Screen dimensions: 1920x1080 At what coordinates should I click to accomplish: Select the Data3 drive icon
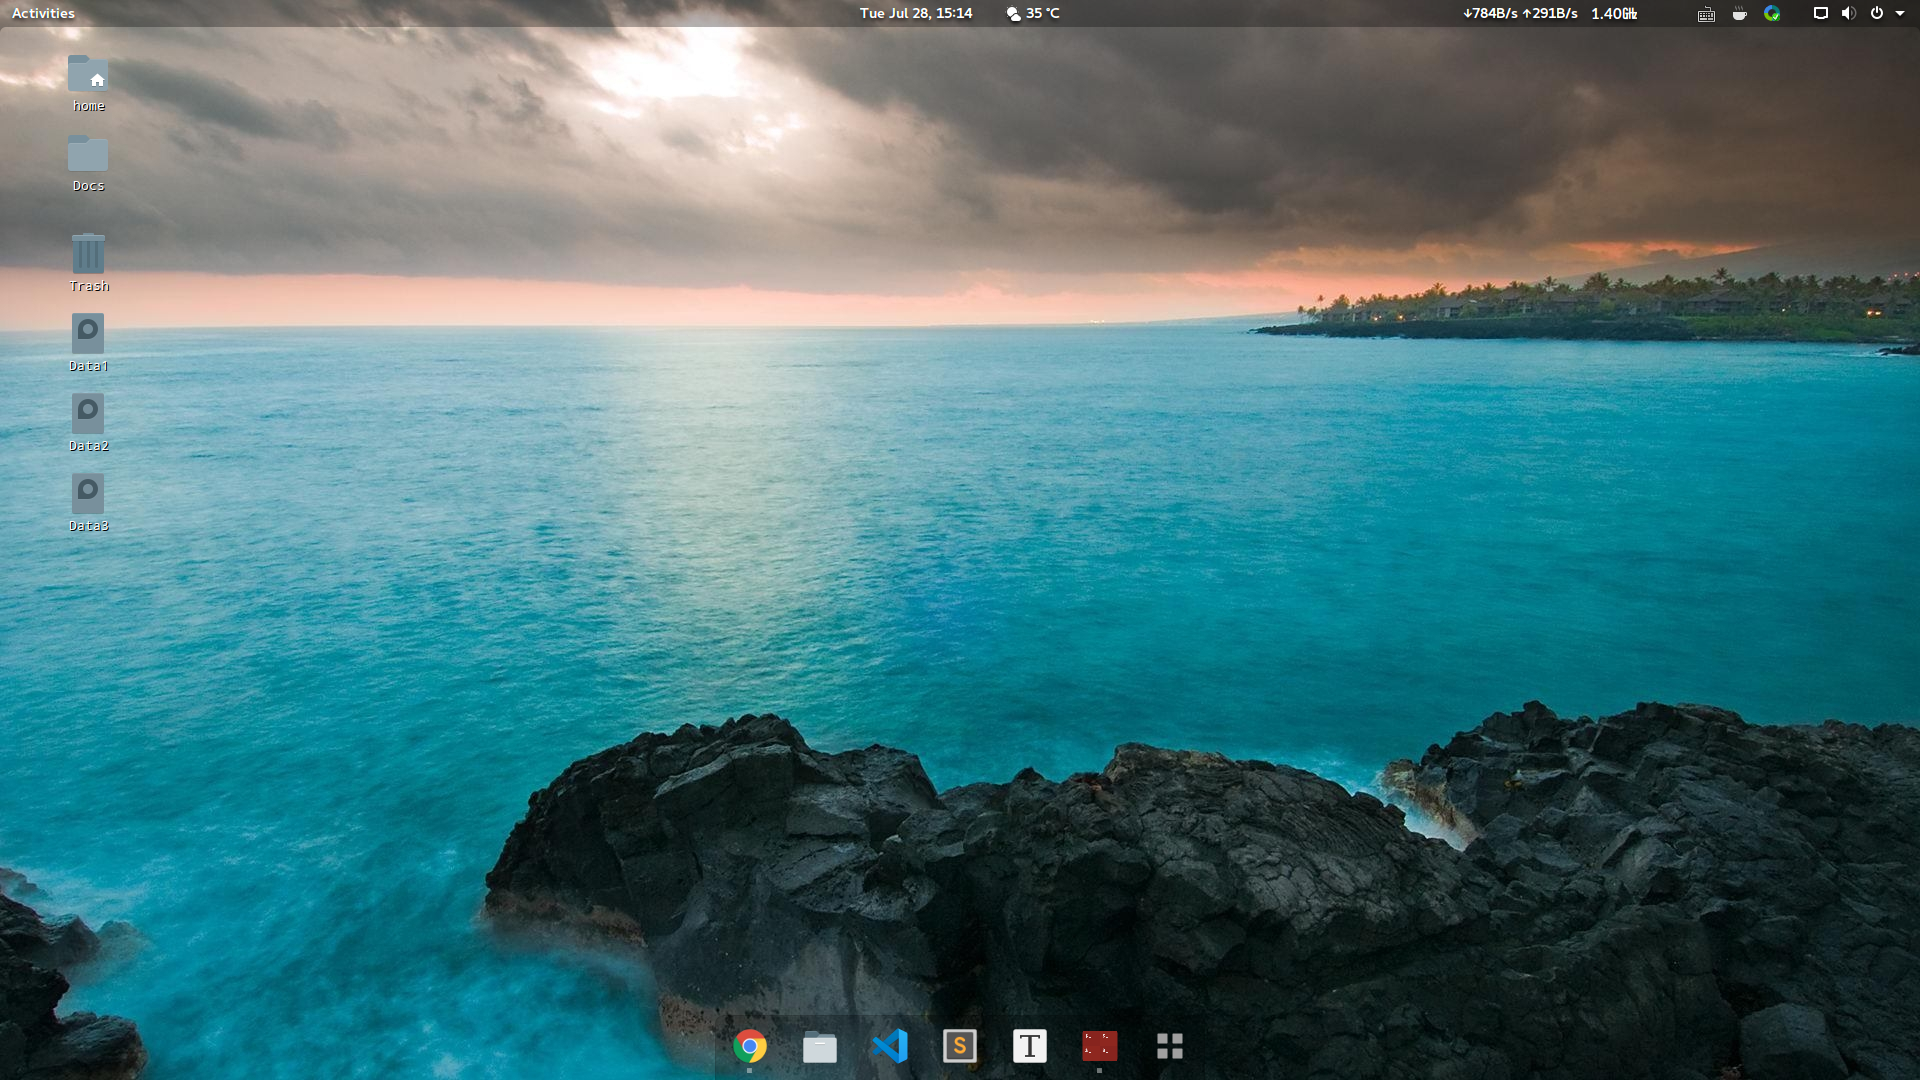click(88, 495)
